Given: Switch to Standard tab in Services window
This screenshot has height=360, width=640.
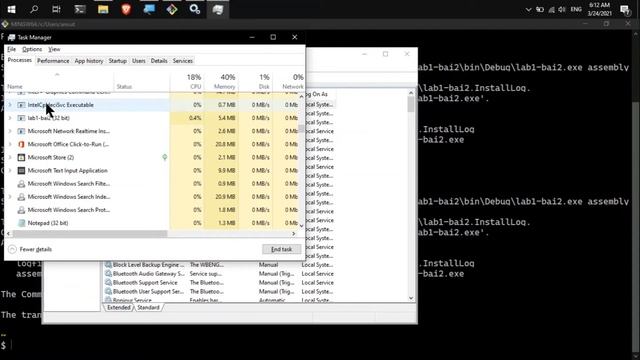Looking at the screenshot, I should (148, 307).
